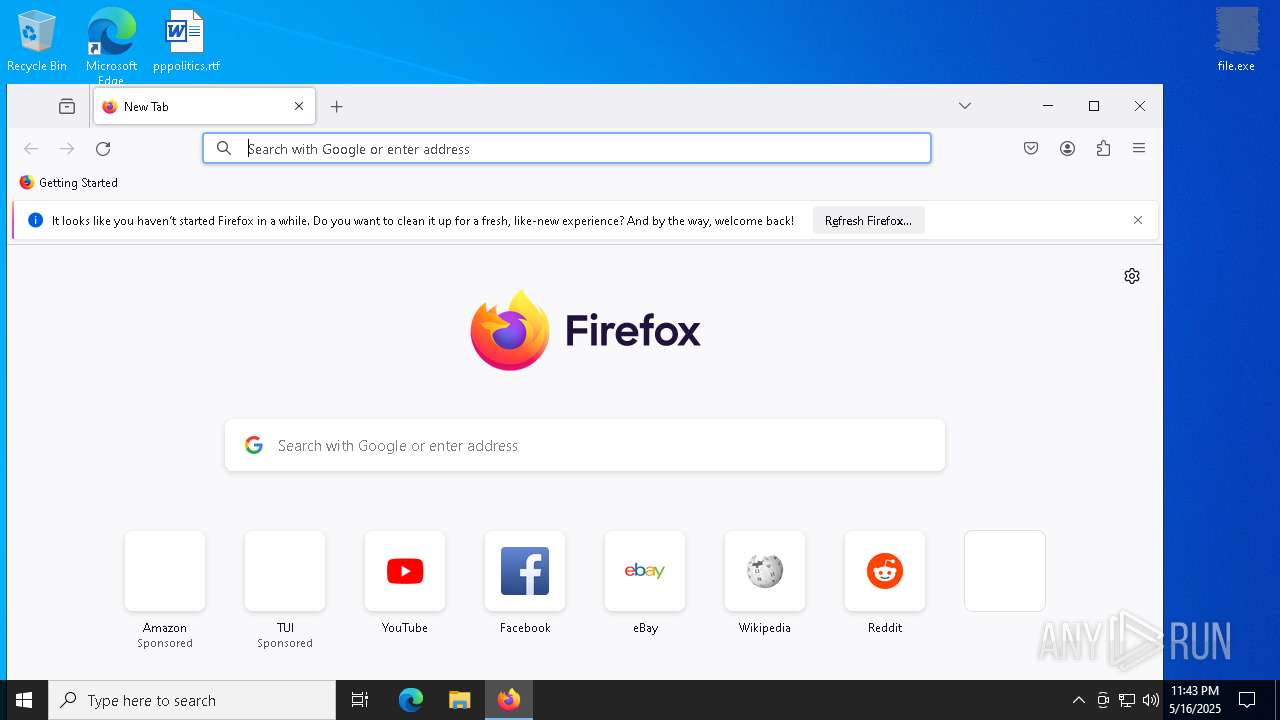This screenshot has height=720, width=1280.
Task: Open the Action Center notifications icon
Action: click(1247, 700)
